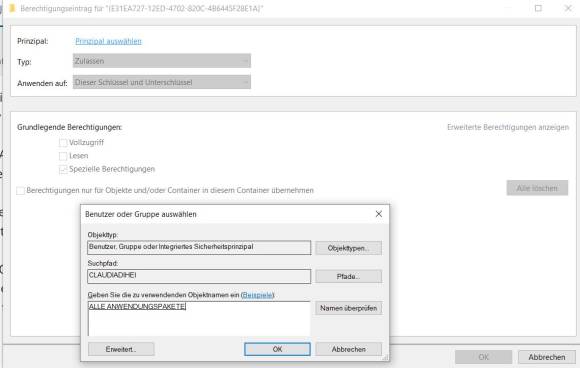Toggle the Spezielle Berechtigungen checkbox

pyautogui.click(x=63, y=169)
